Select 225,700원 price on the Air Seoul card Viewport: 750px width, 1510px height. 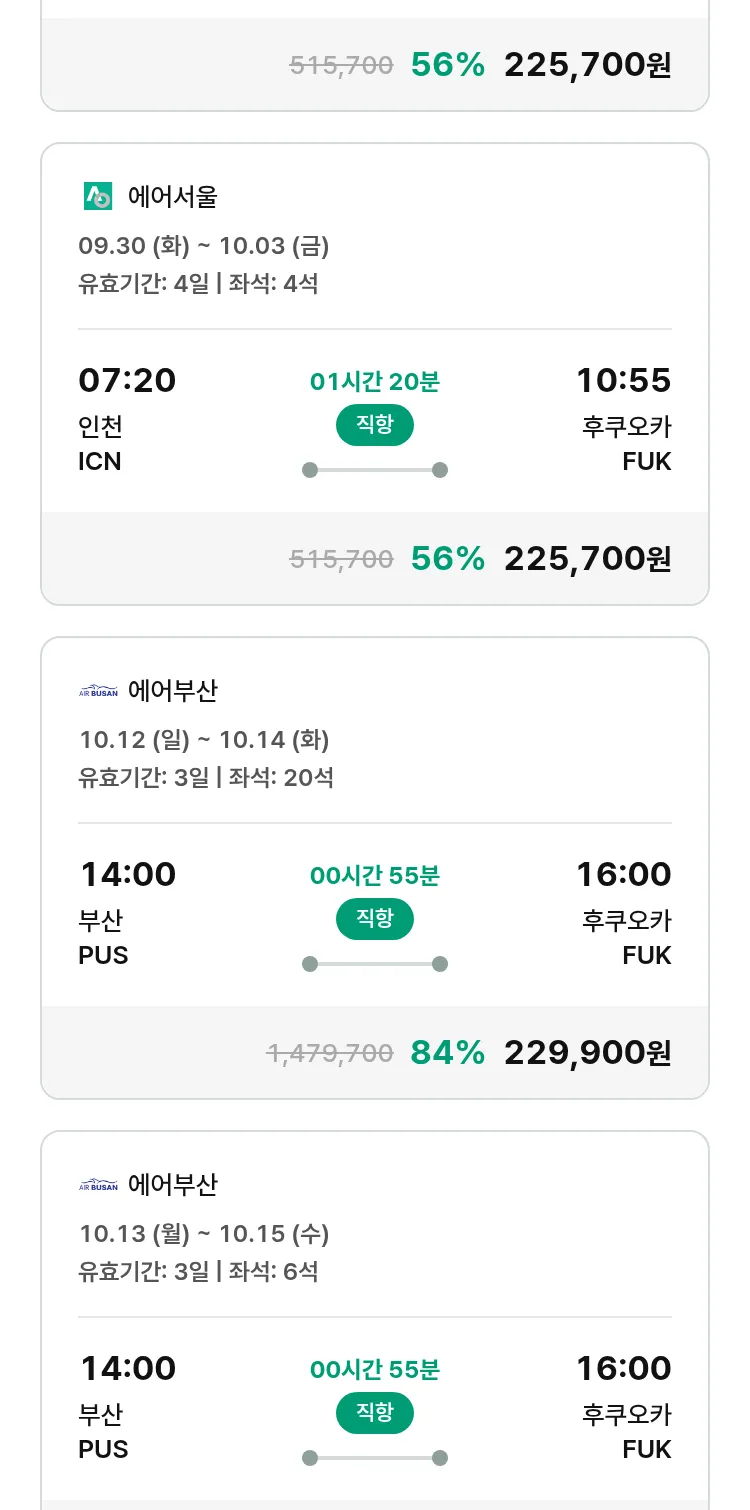pos(587,558)
